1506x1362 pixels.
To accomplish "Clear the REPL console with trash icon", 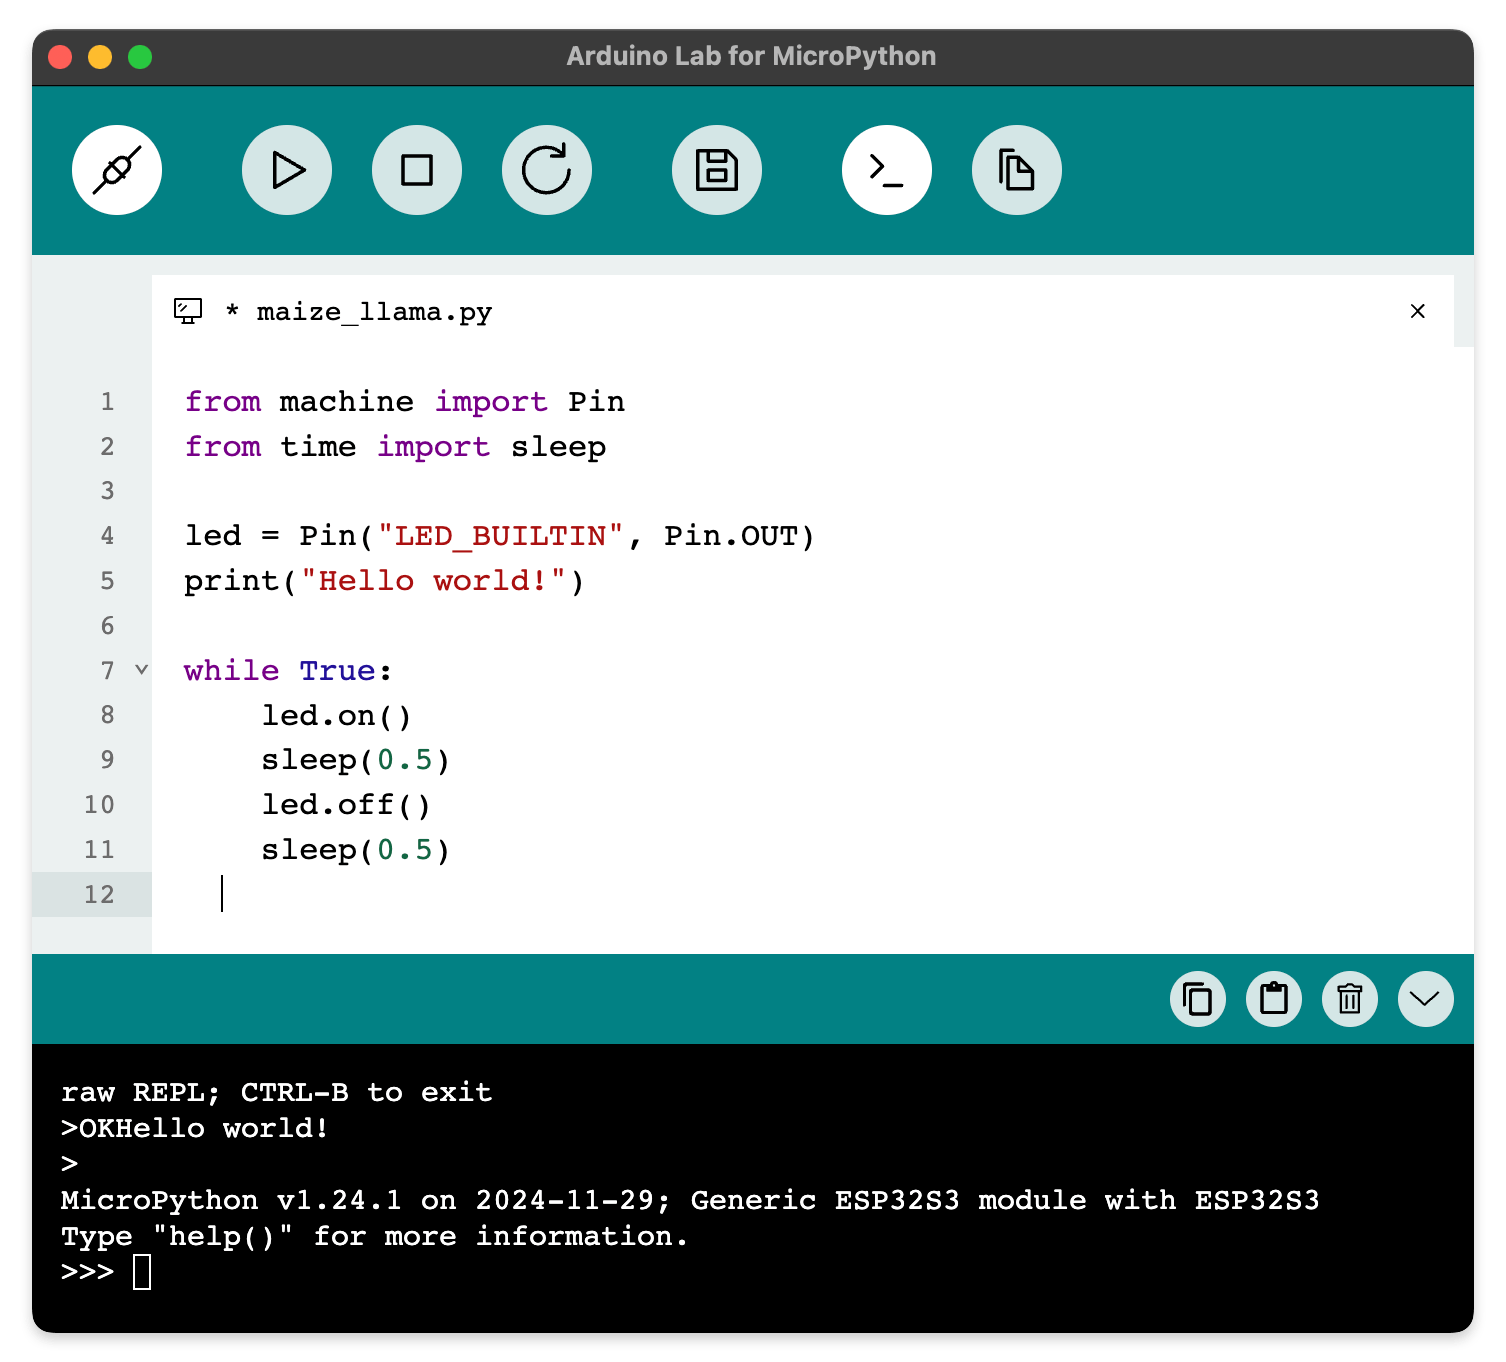I will 1349,998.
